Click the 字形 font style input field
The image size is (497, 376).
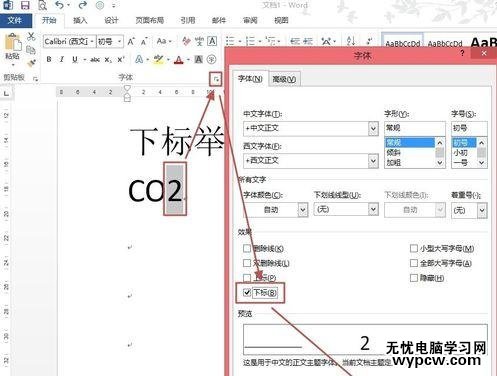[414, 128]
